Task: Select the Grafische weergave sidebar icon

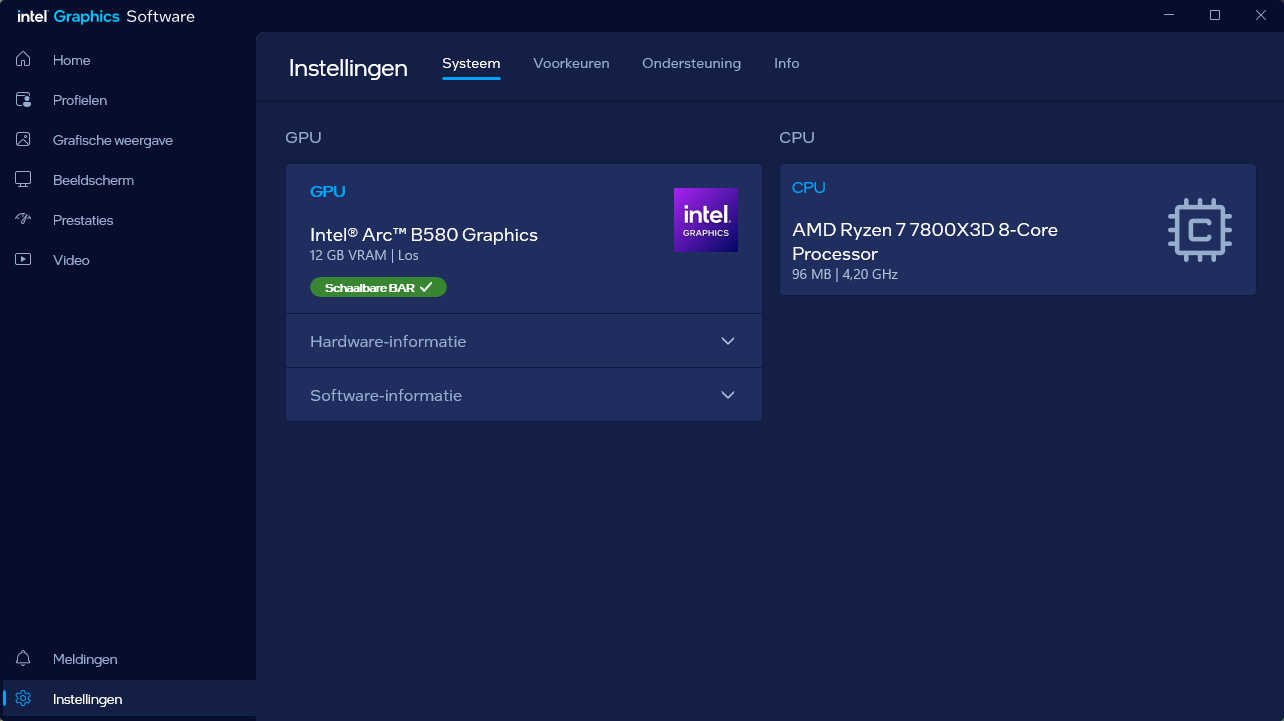Action: pos(23,140)
